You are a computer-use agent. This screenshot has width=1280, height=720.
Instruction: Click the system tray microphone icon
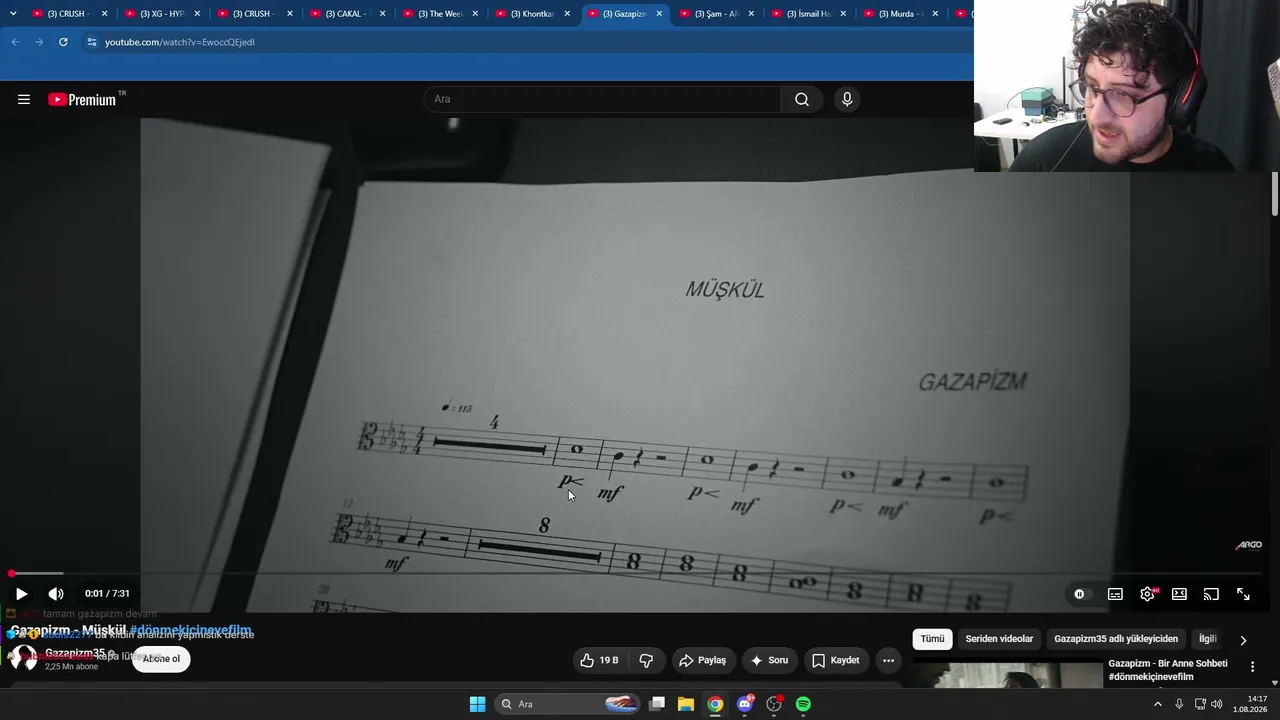pyautogui.click(x=1179, y=704)
